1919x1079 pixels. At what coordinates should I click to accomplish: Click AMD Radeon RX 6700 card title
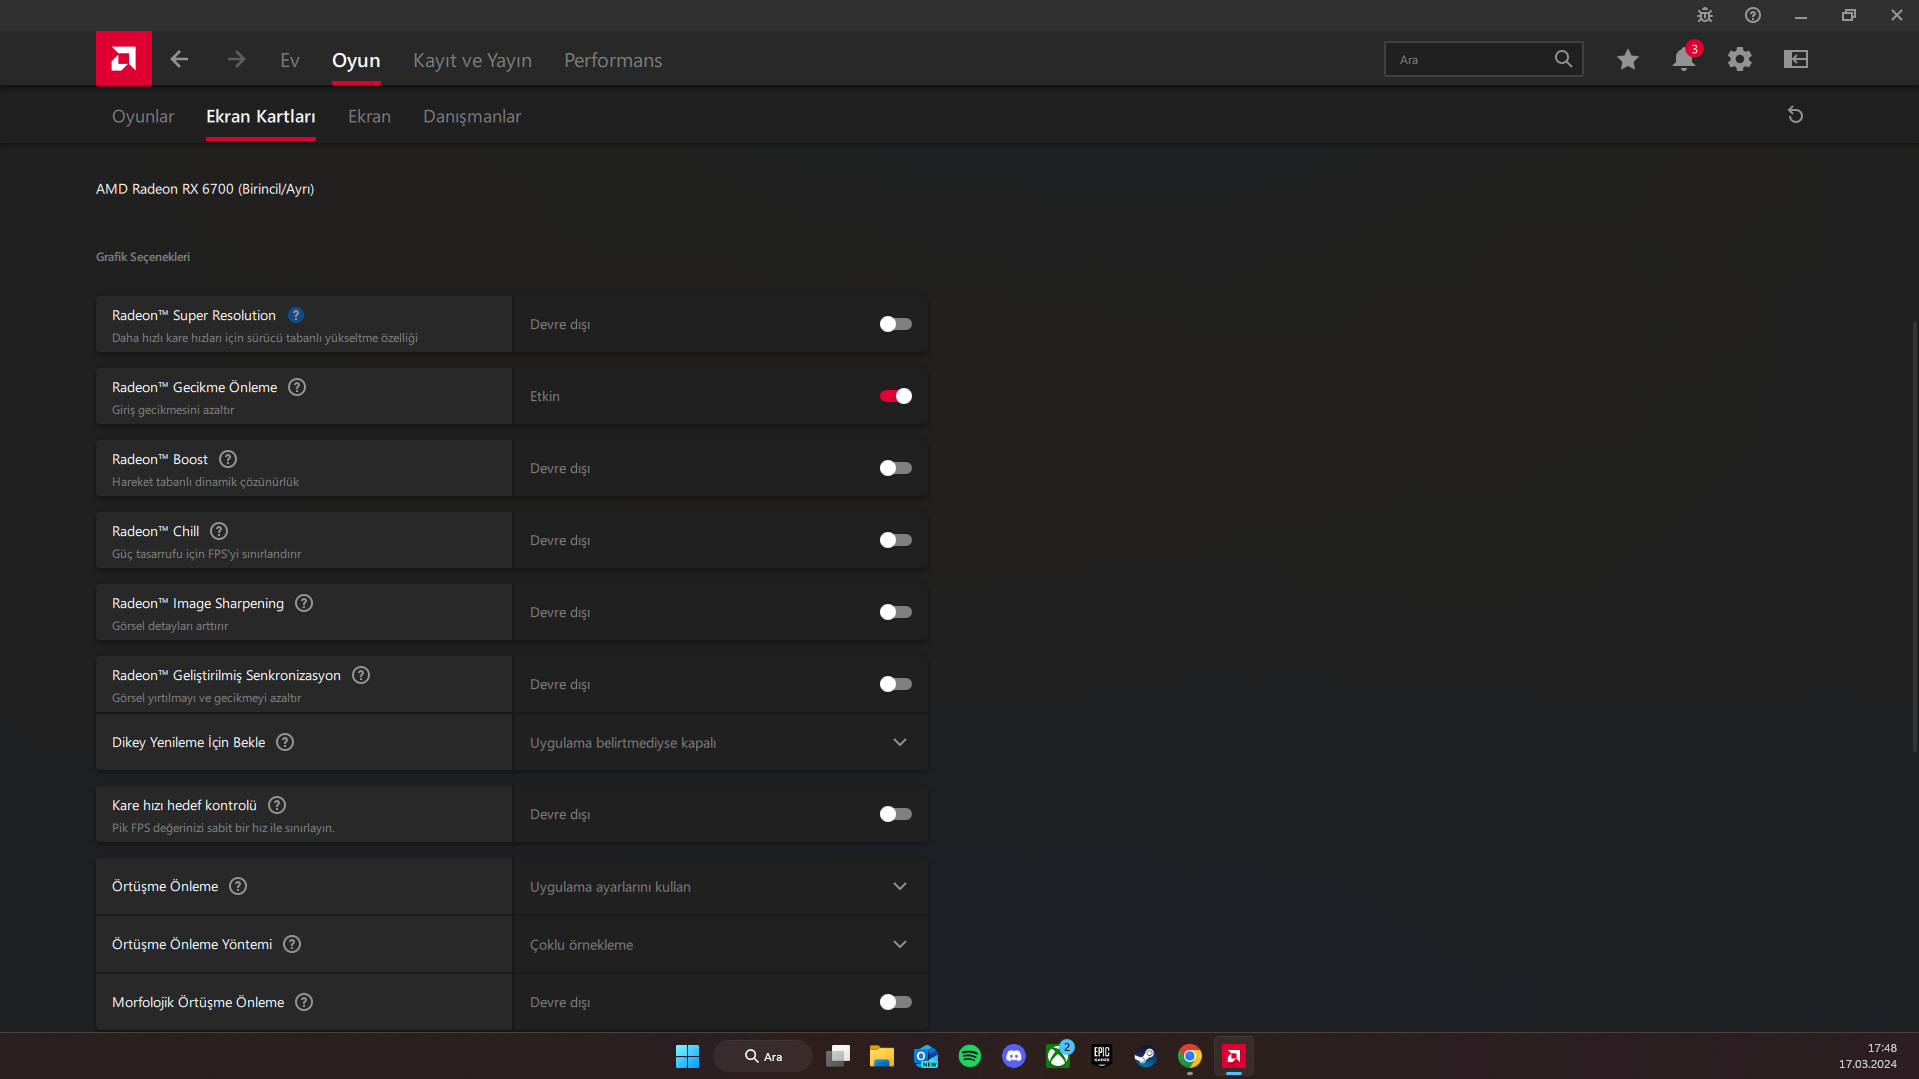(x=205, y=189)
